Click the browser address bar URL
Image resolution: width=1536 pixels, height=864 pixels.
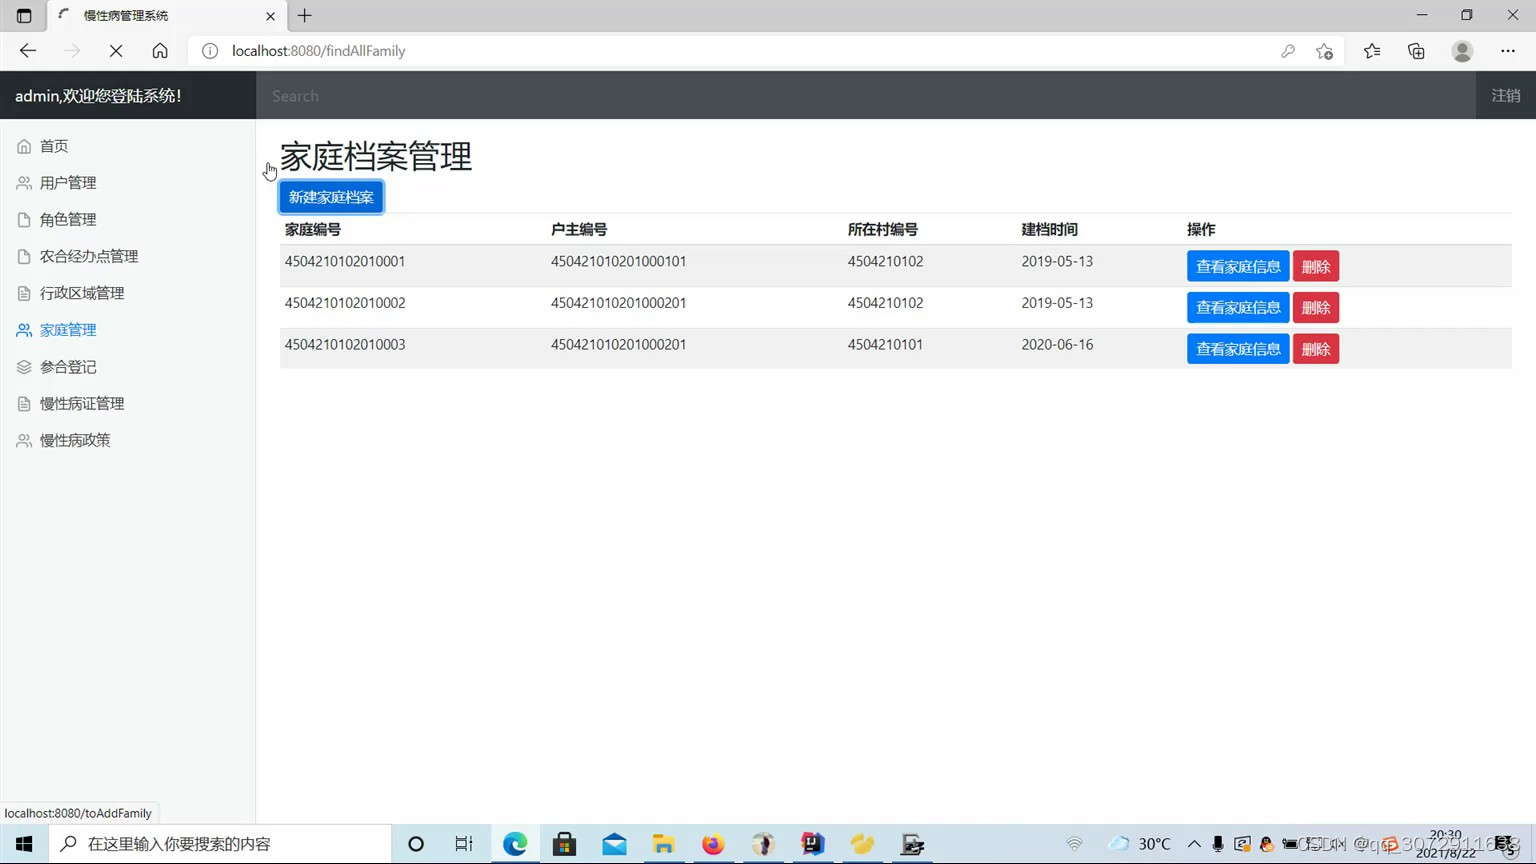click(319, 51)
